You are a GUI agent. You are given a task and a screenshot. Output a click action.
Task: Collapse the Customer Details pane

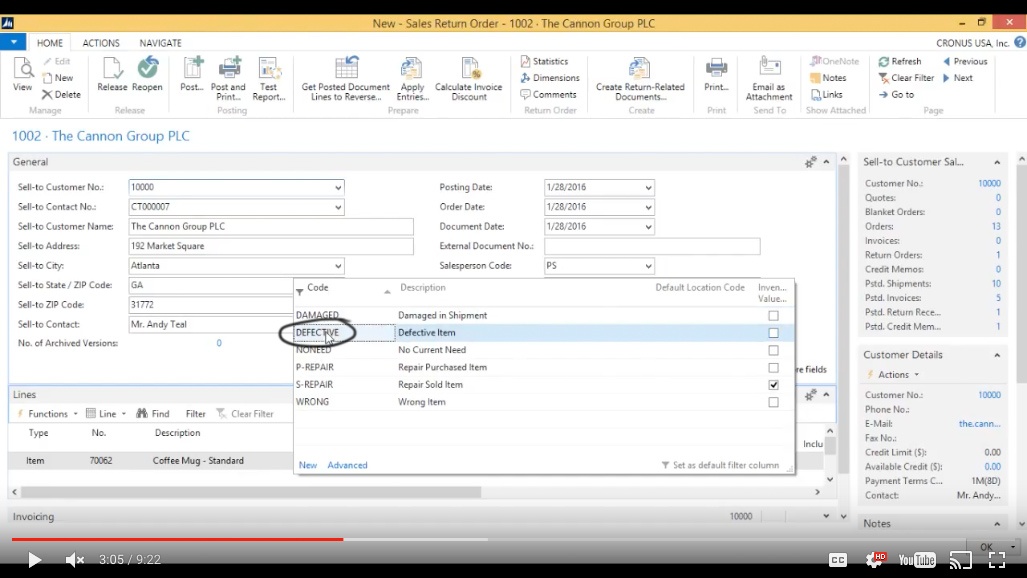pyautogui.click(x=997, y=355)
